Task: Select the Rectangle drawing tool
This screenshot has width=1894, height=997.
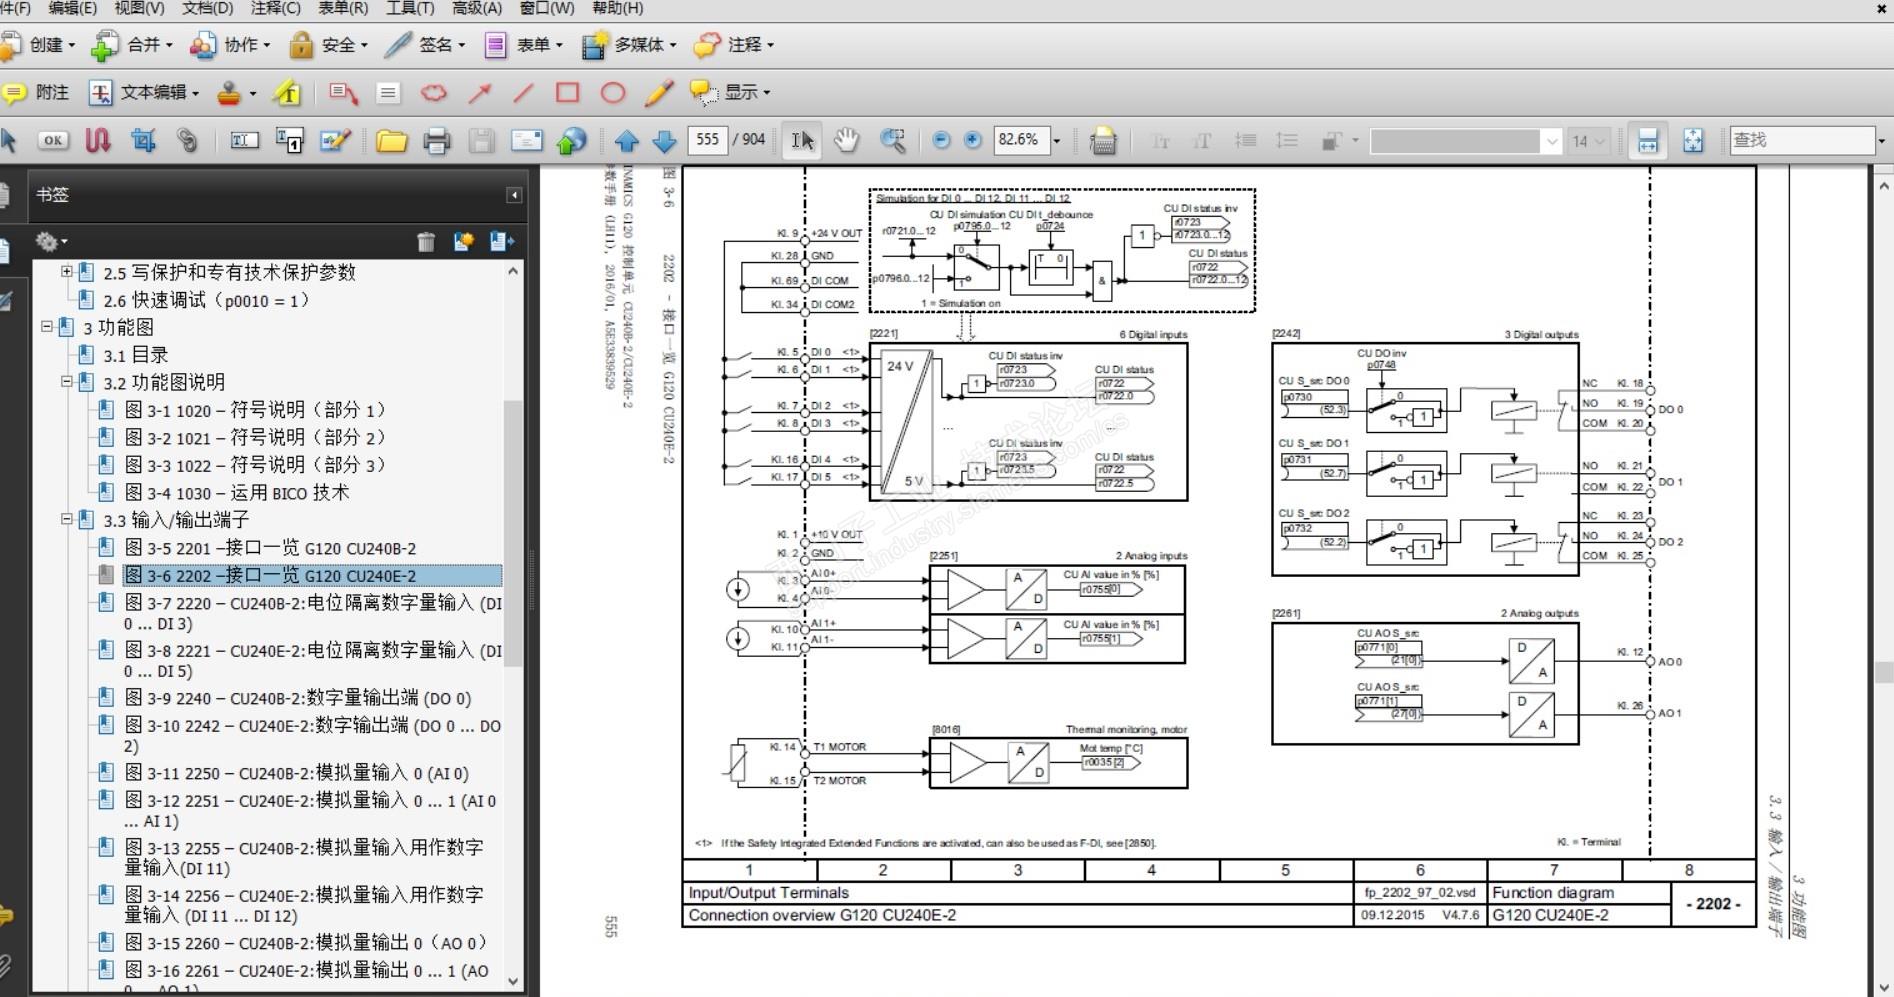Action: click(568, 93)
